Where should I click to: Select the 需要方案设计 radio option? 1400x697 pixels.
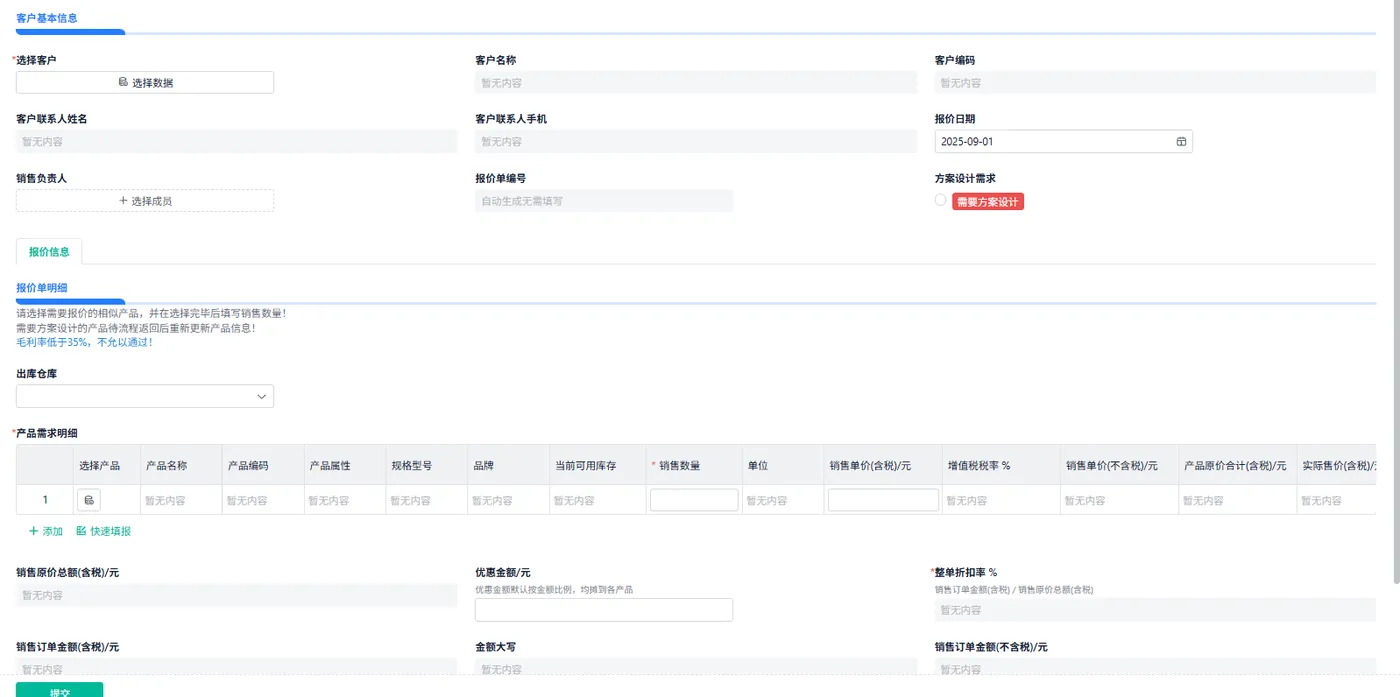point(940,200)
